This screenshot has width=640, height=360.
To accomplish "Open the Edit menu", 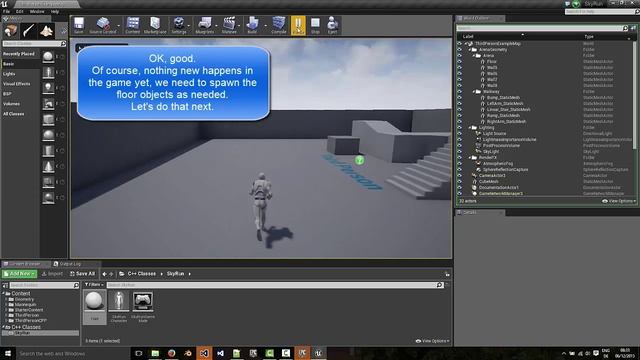I will point(20,12).
